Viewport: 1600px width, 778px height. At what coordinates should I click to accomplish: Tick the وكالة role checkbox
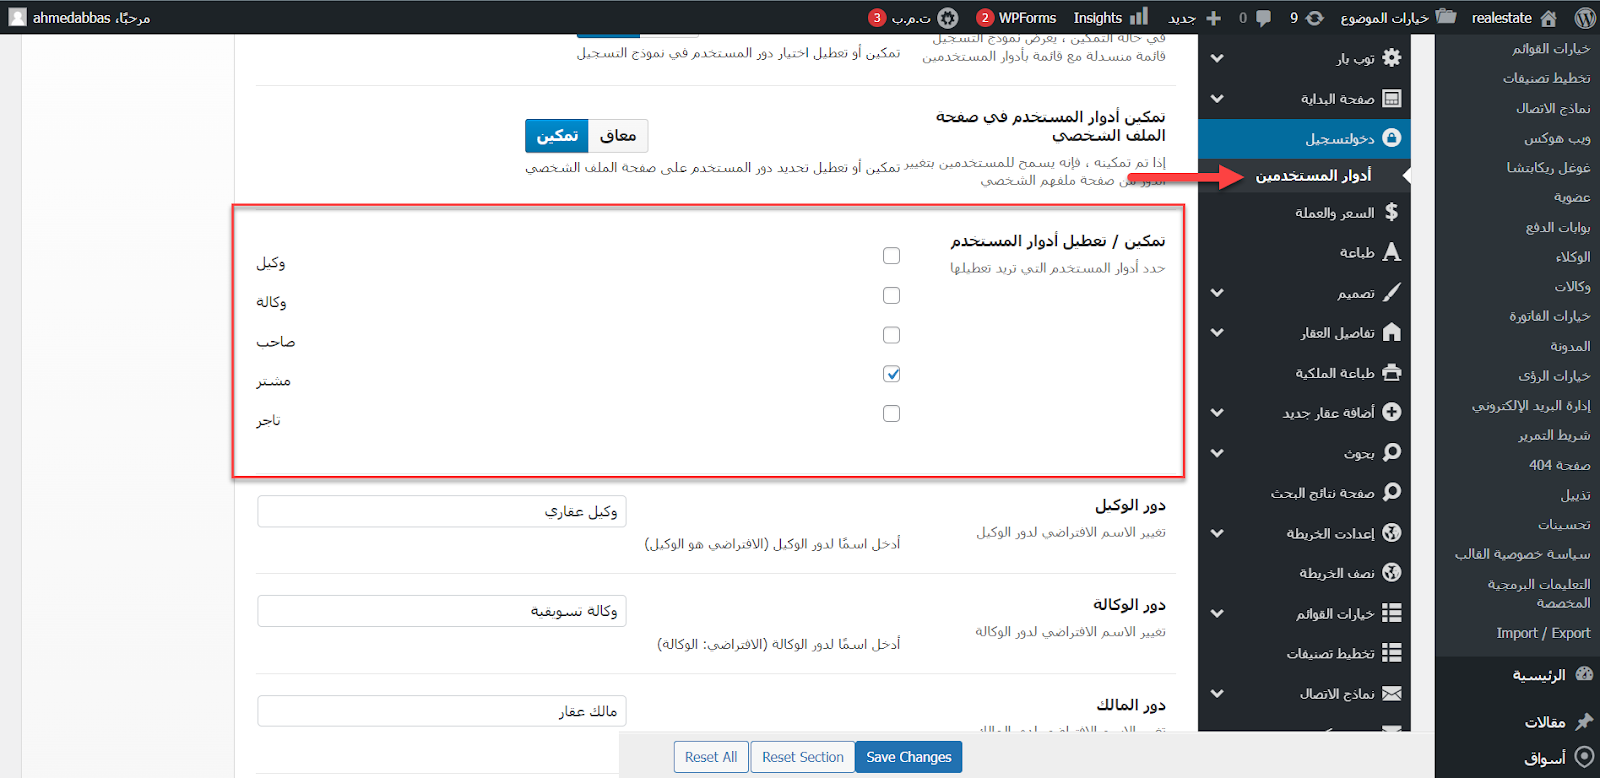coord(892,295)
